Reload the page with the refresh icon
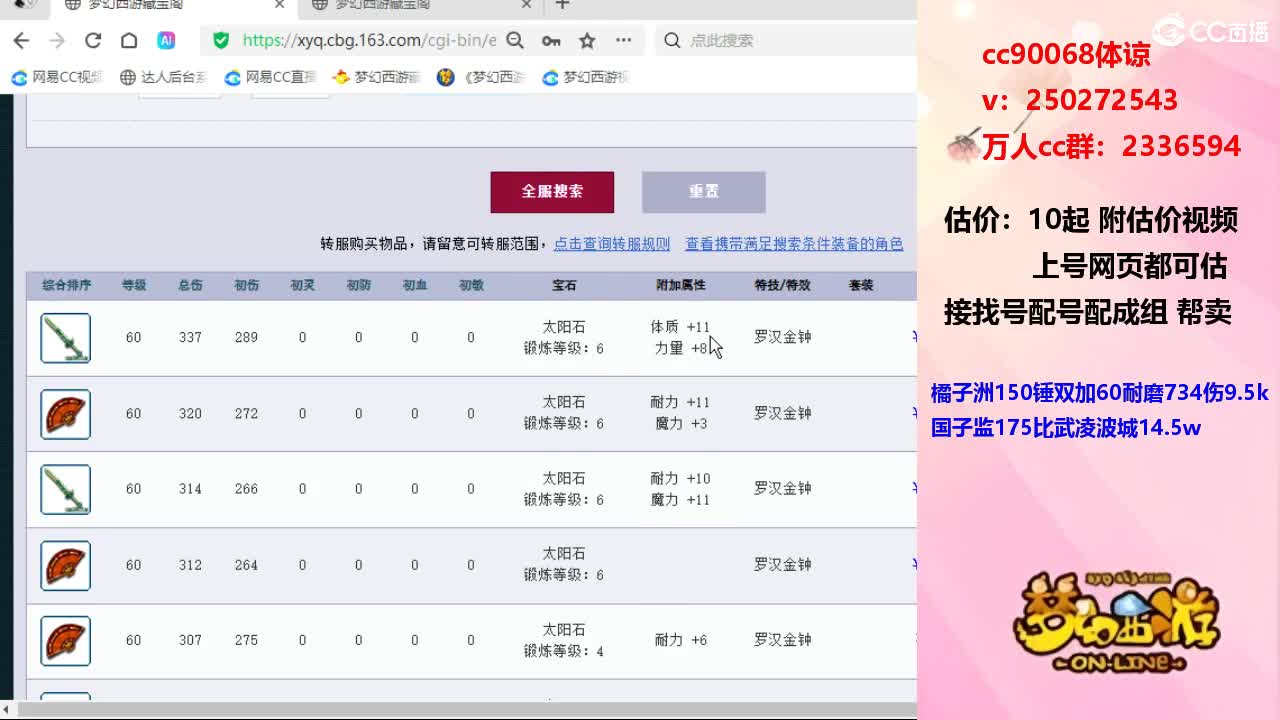The height and width of the screenshot is (720, 1280). (x=93, y=41)
